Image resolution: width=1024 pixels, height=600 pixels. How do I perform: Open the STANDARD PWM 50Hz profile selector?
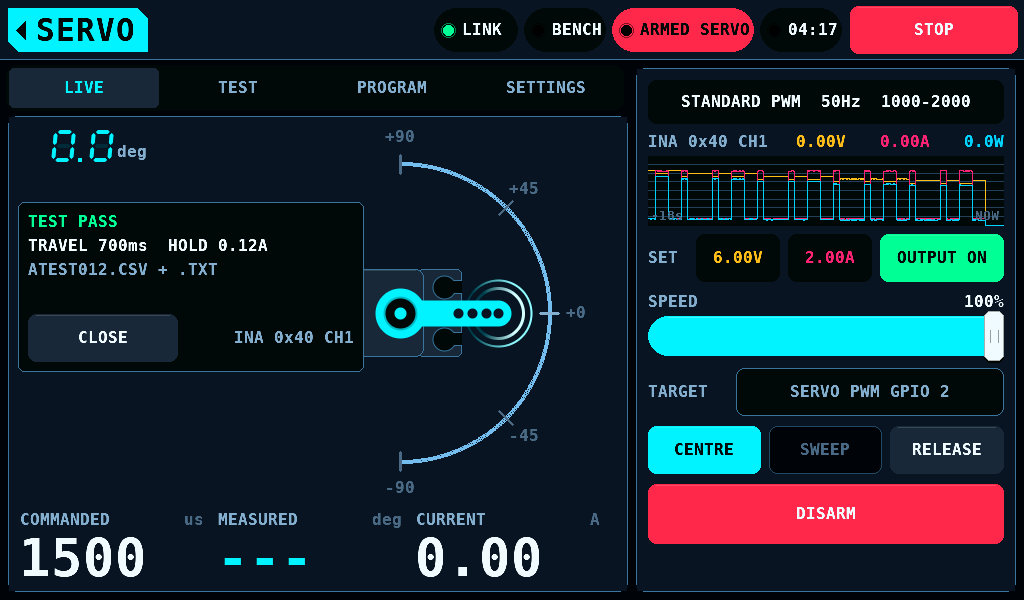825,102
